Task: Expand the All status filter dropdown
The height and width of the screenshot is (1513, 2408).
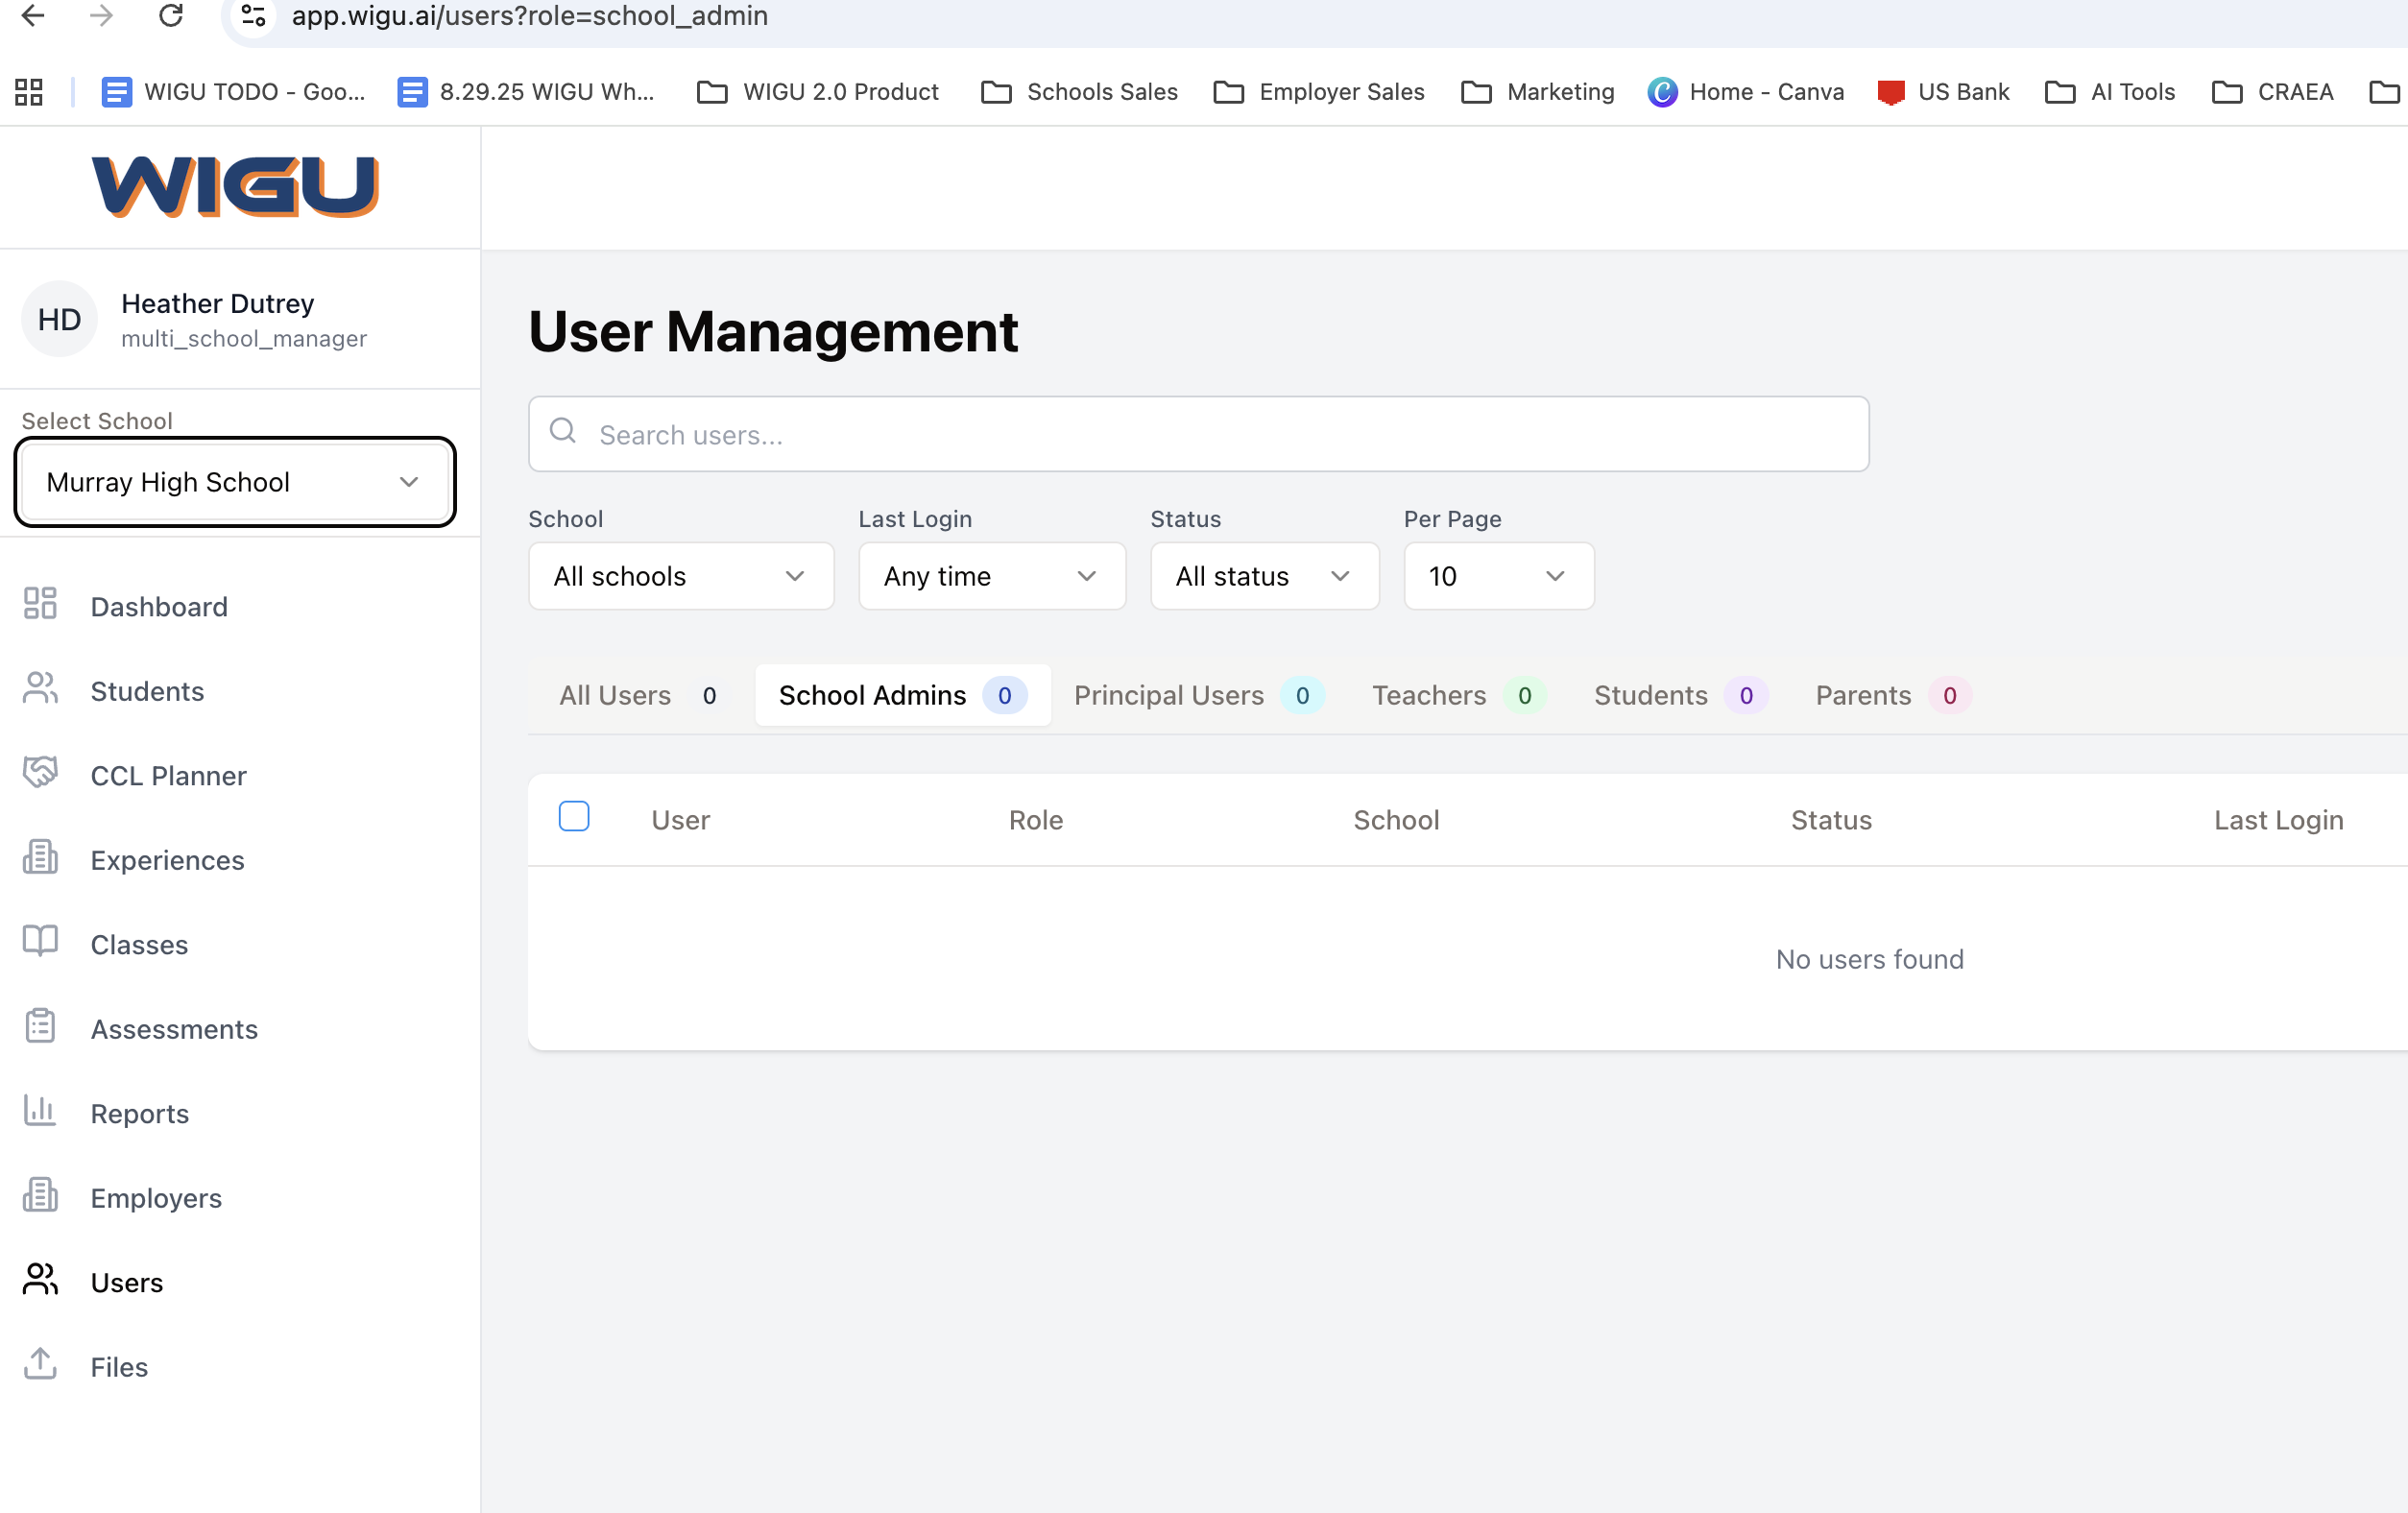Action: [x=1264, y=576]
